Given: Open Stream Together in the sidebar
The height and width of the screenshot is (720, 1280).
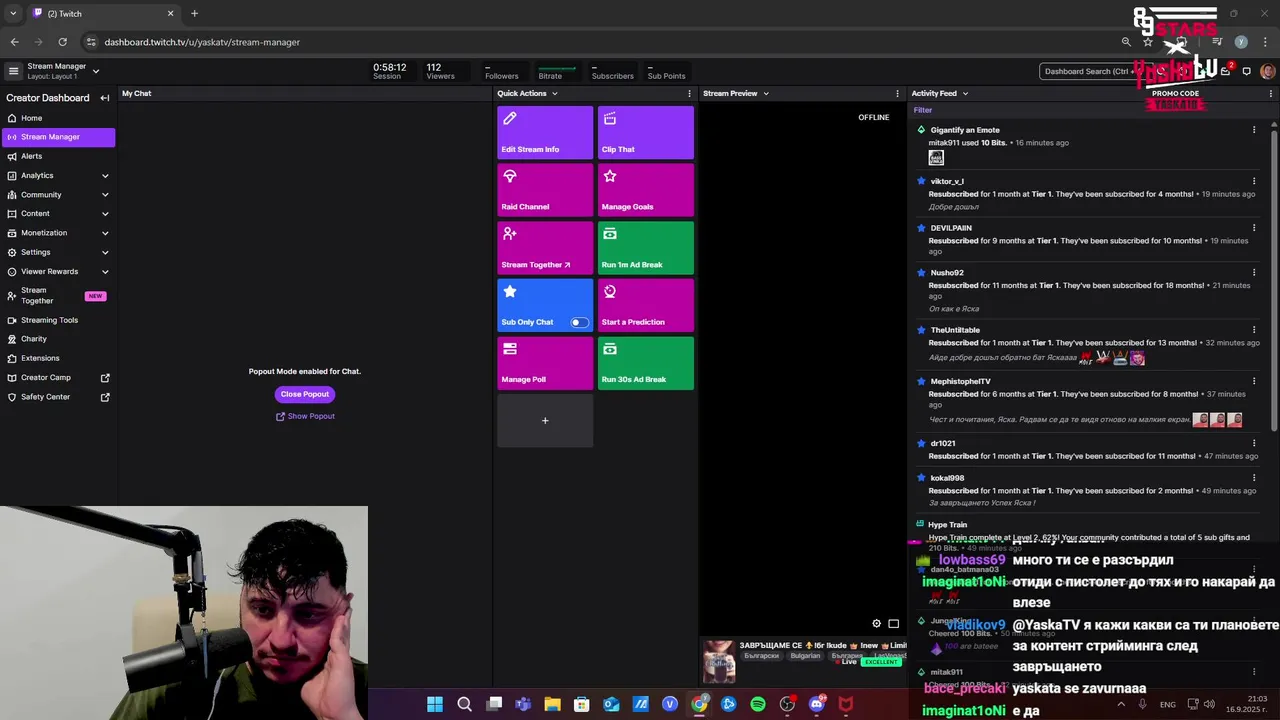Looking at the screenshot, I should [58, 296].
